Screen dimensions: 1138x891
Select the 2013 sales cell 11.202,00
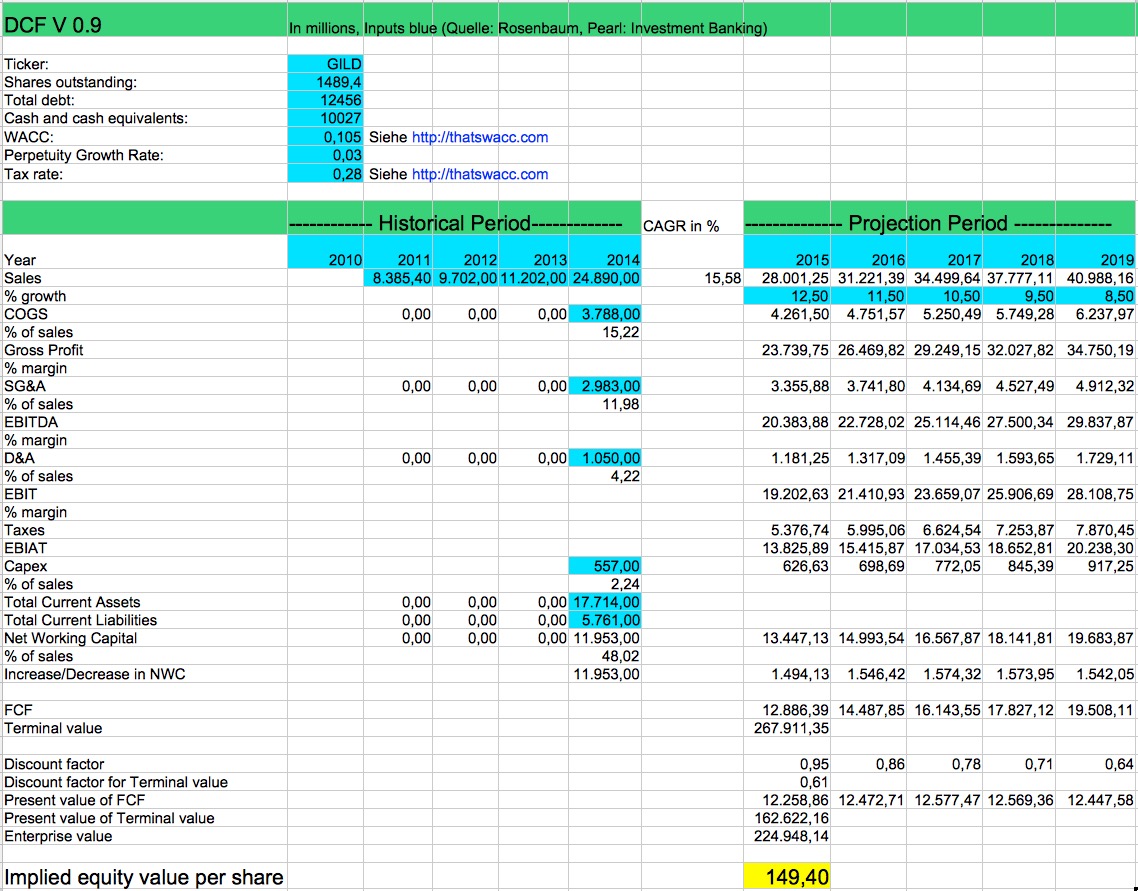pos(533,278)
